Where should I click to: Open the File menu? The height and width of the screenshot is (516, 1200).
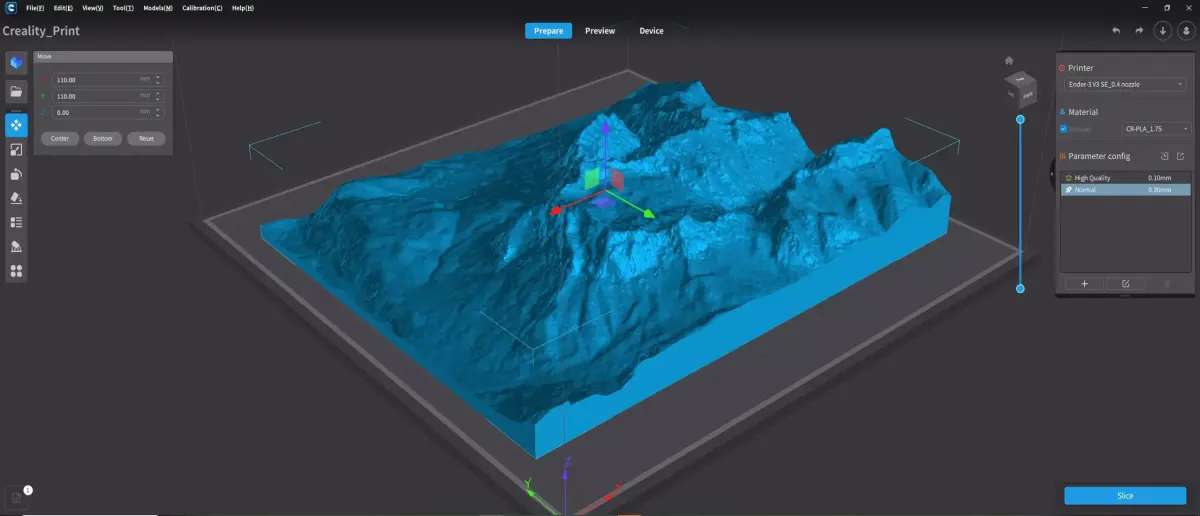(x=35, y=7)
